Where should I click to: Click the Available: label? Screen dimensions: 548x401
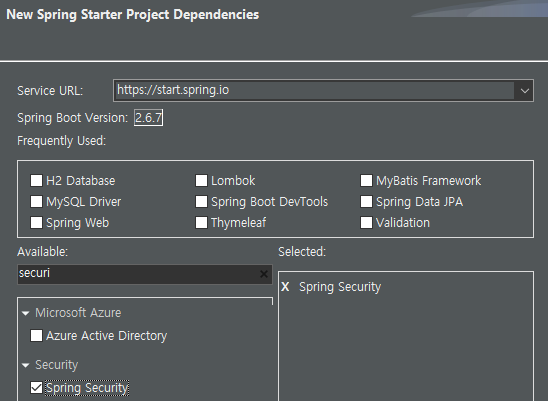tap(42, 252)
